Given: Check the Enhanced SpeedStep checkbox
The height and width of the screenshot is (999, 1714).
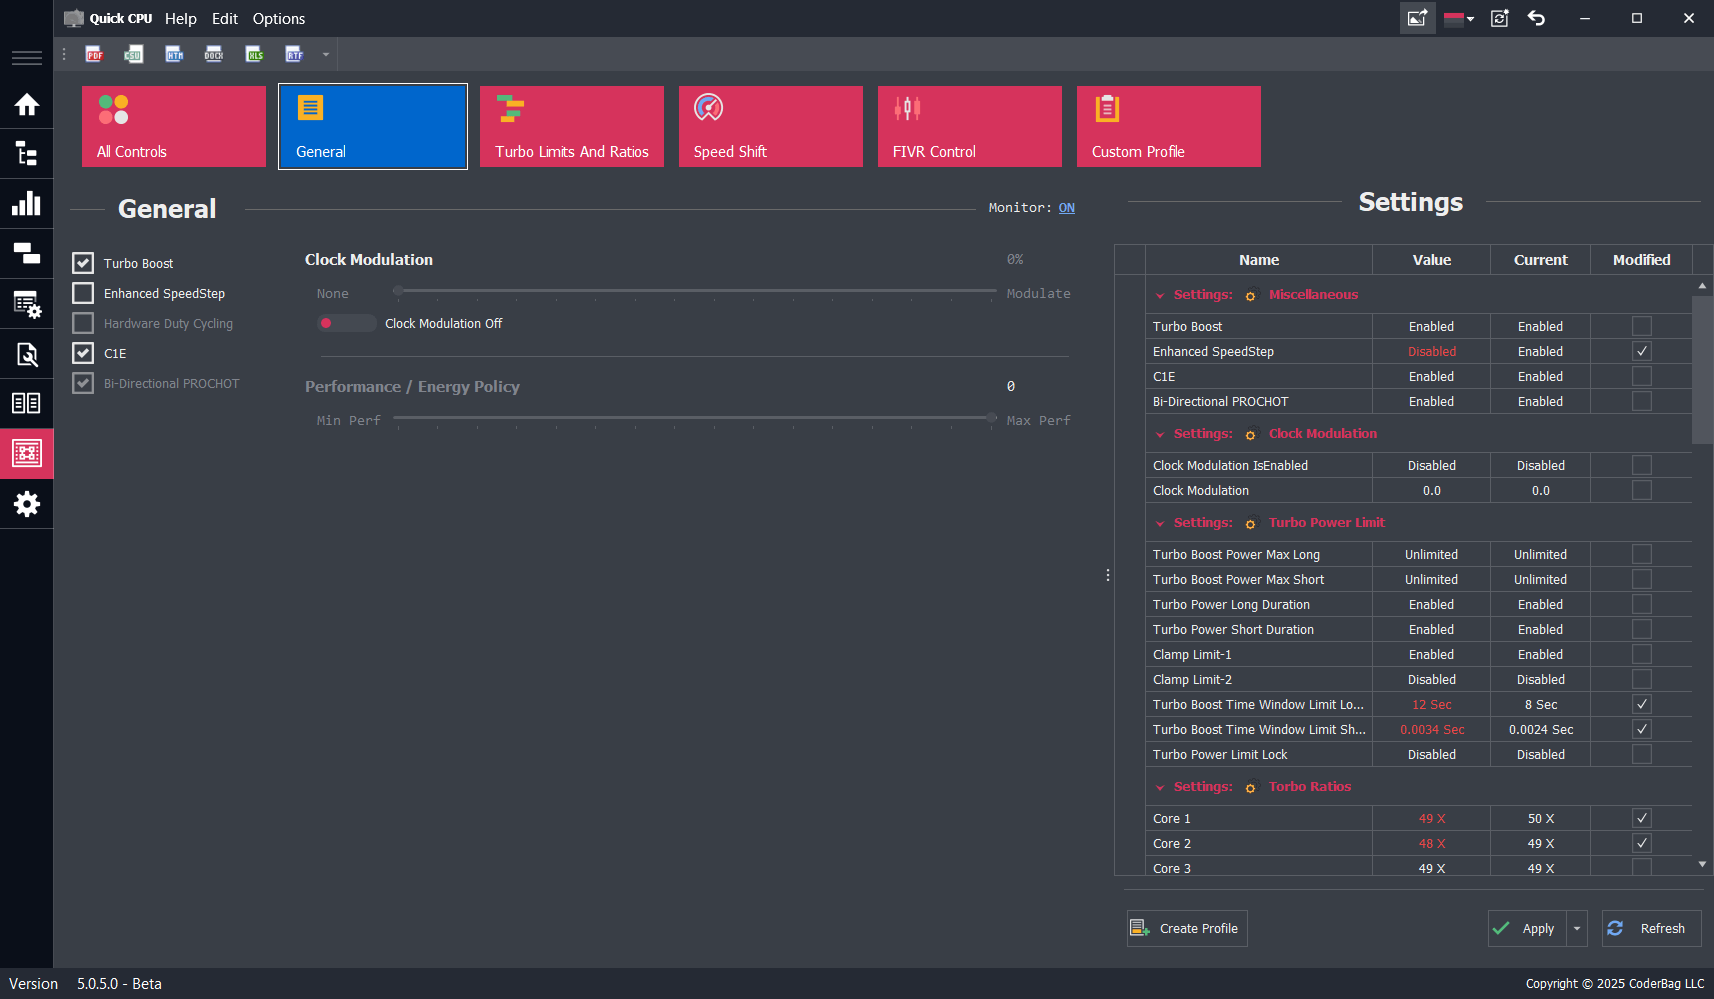Looking at the screenshot, I should pos(83,293).
